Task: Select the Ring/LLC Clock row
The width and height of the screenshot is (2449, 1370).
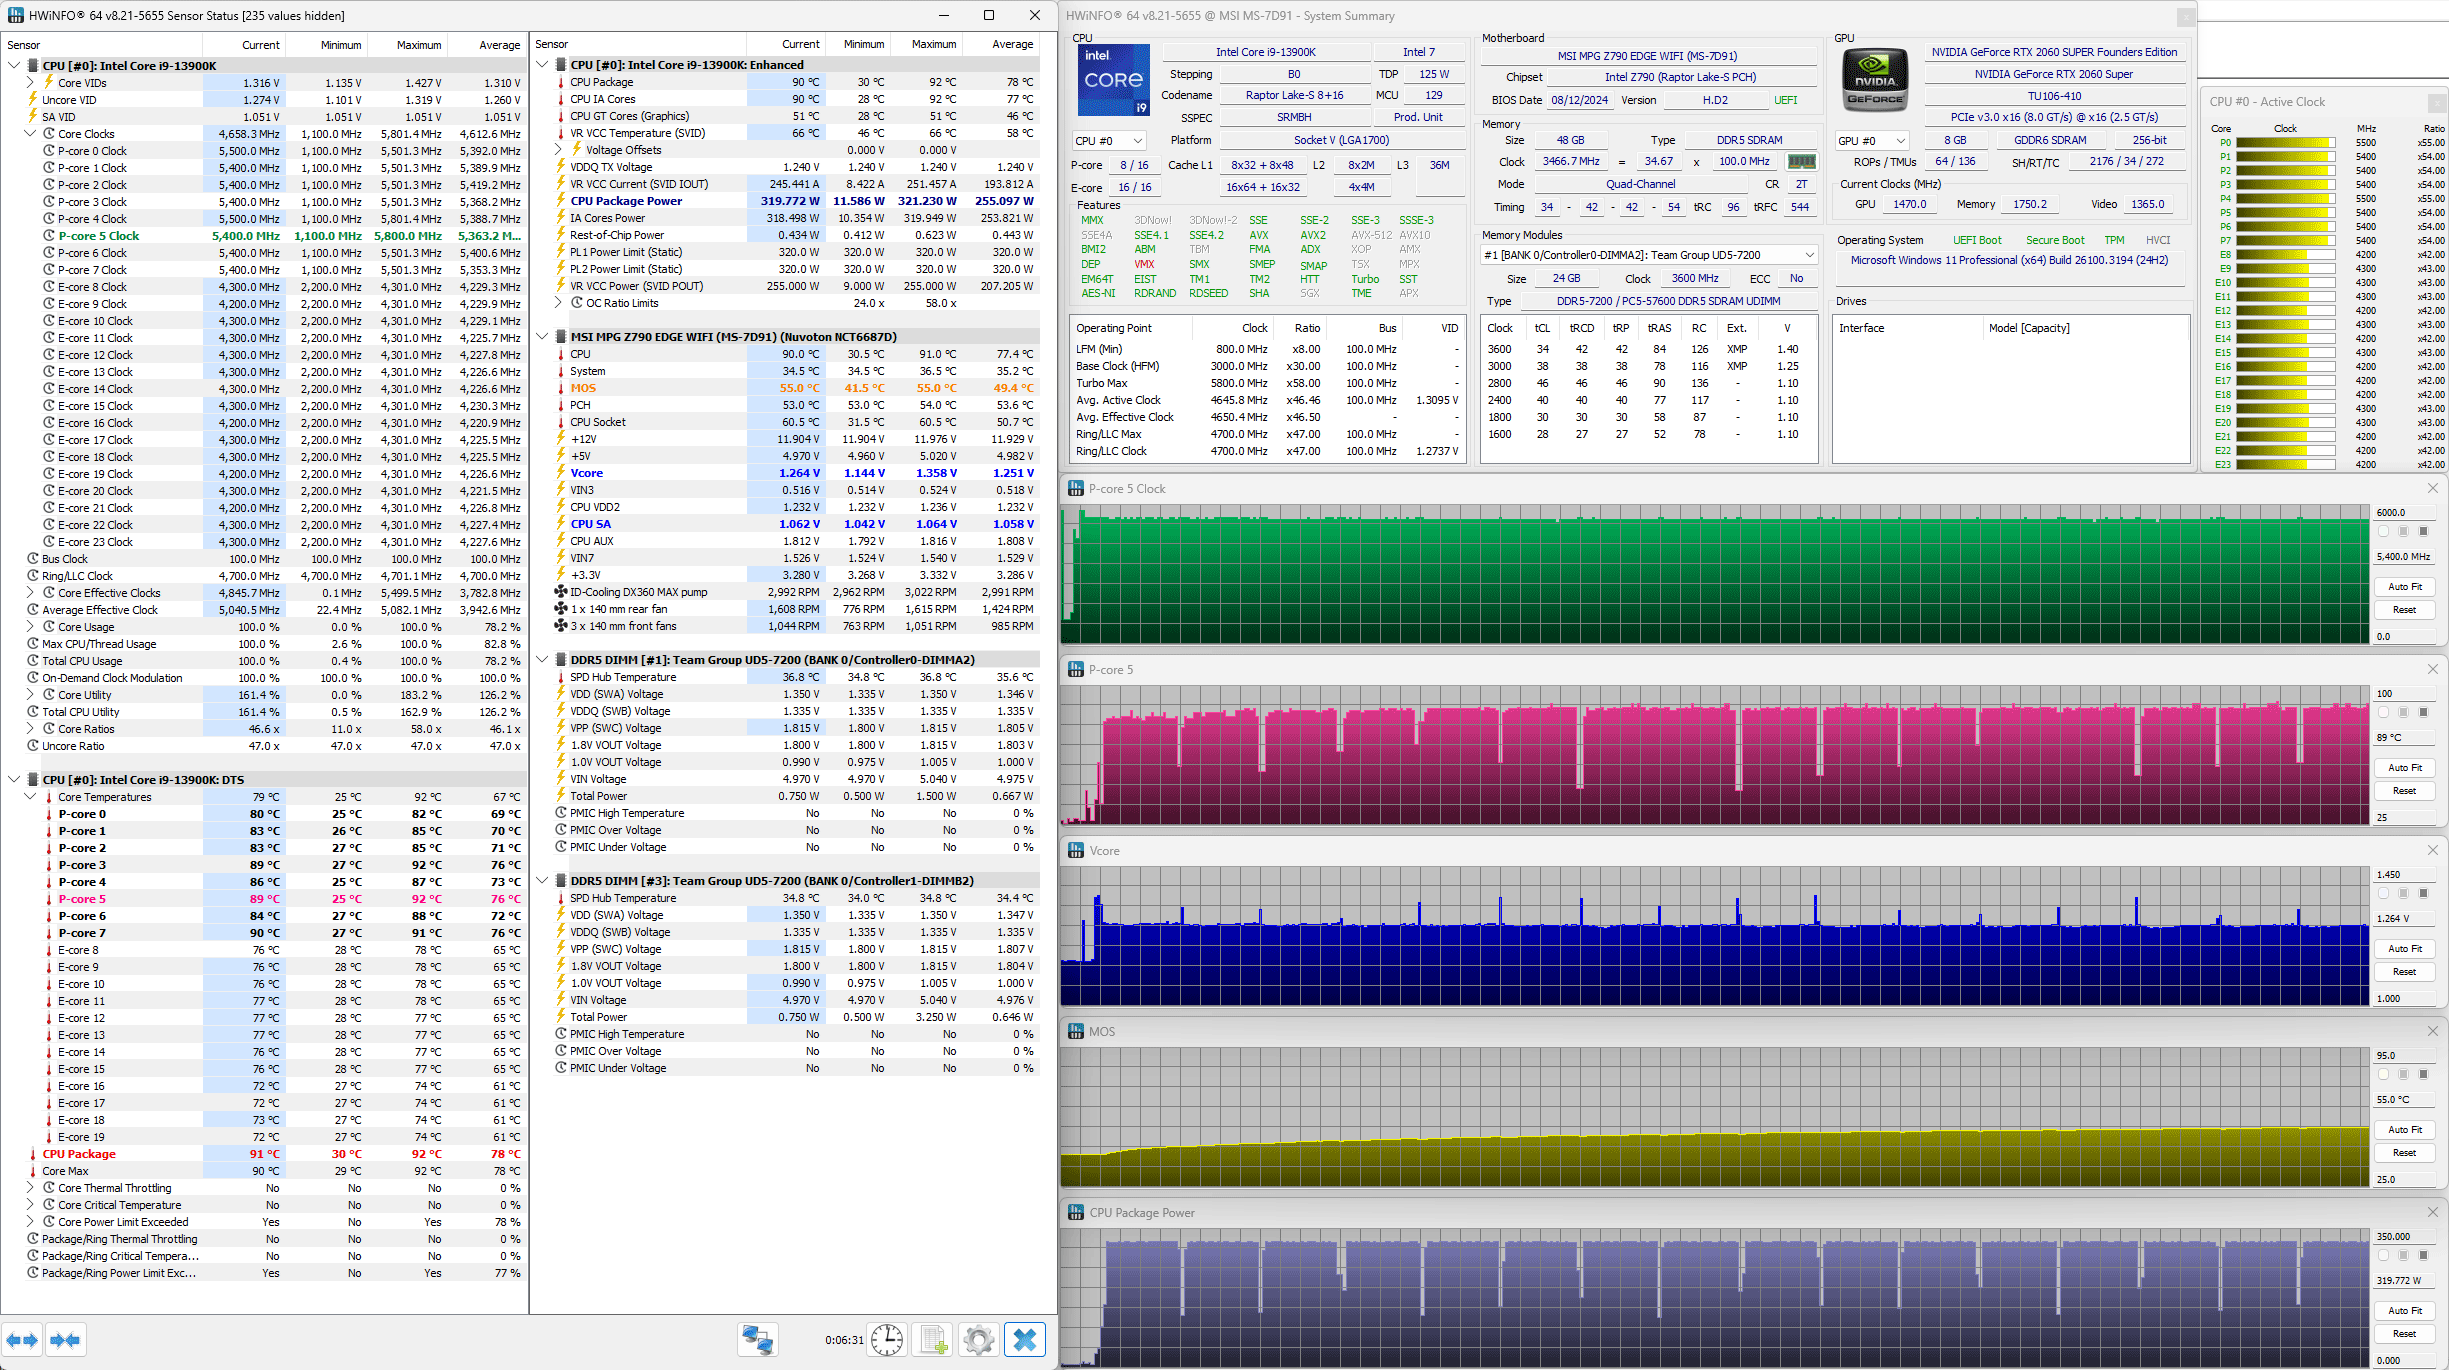Action: pos(266,576)
